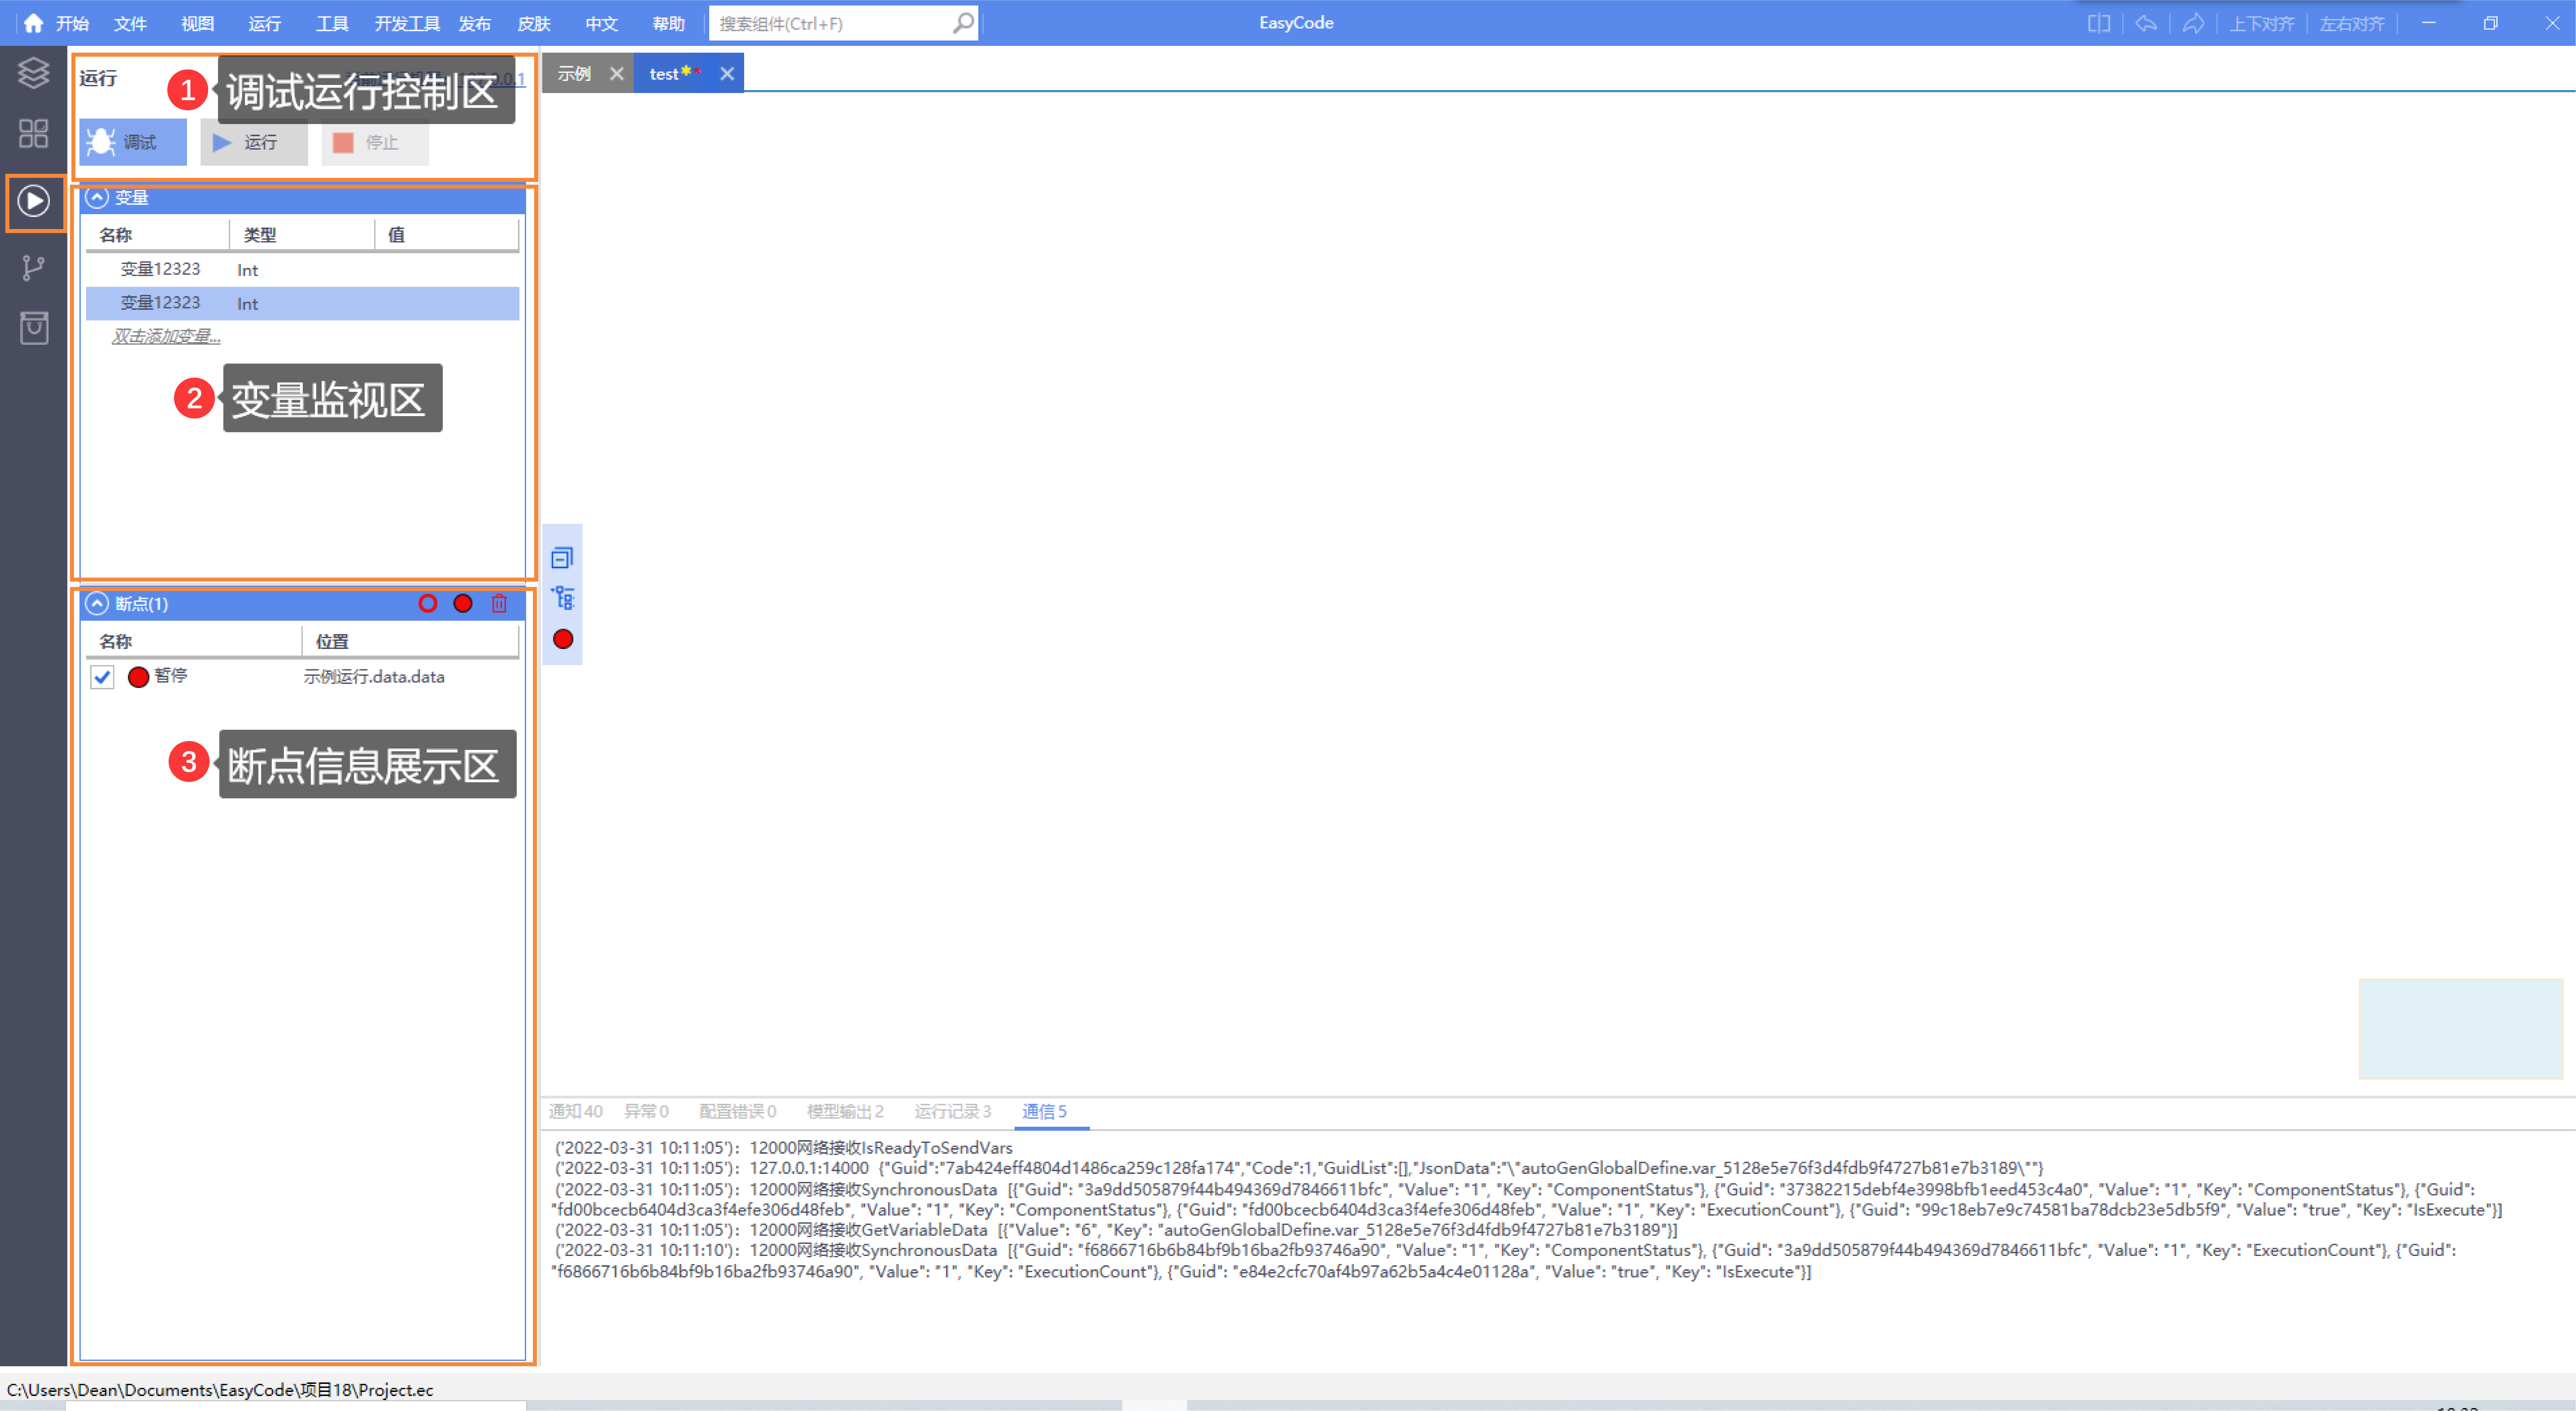Click the red trash delete breakpoints icon

[x=499, y=603]
